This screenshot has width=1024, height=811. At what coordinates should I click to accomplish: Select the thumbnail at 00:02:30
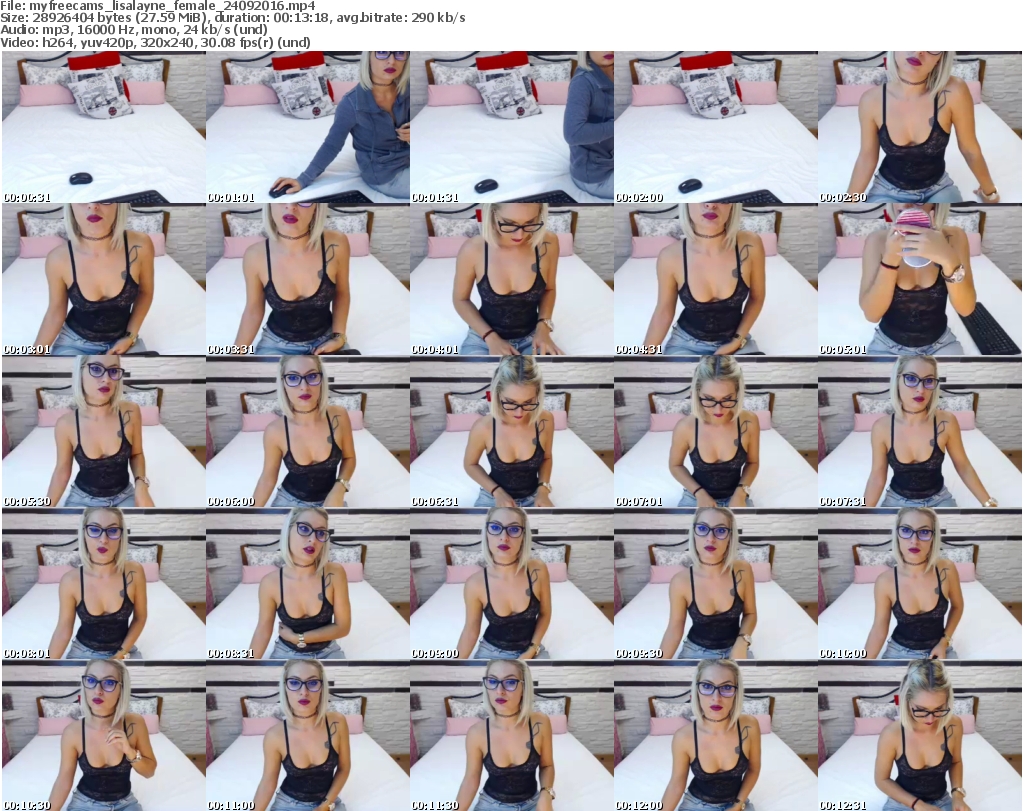(919, 128)
